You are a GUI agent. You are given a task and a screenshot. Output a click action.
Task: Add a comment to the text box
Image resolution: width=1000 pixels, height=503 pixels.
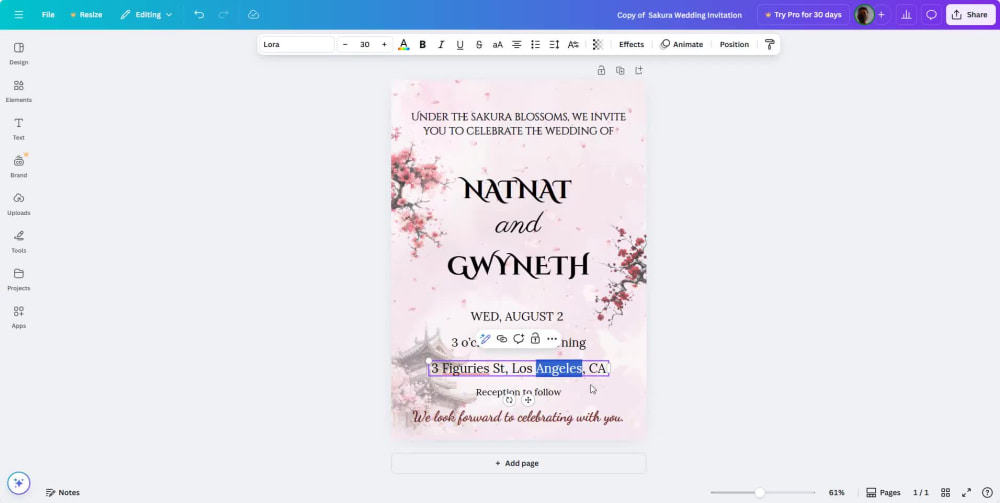(518, 339)
